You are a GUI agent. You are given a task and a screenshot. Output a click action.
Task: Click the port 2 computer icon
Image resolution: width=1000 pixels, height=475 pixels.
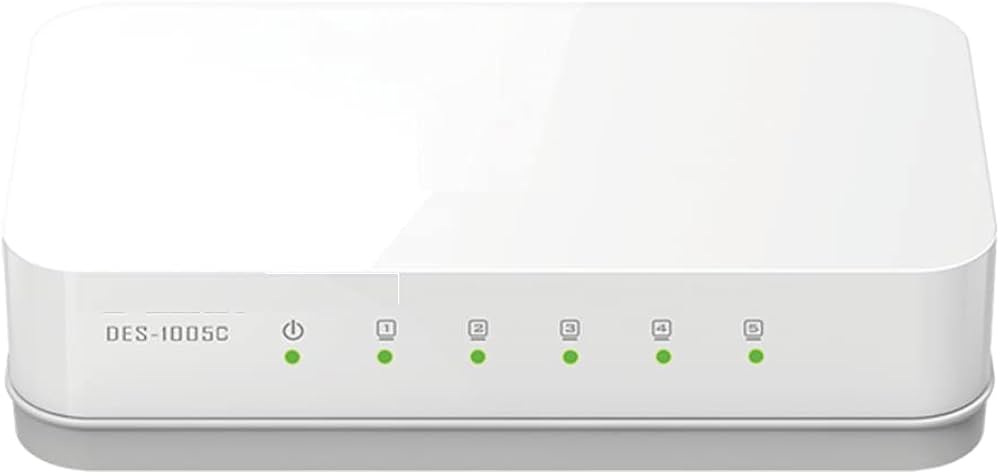(x=478, y=330)
